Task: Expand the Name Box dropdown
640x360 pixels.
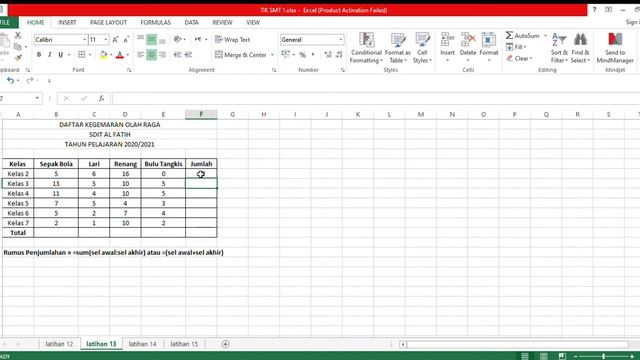Action: [x=37, y=98]
